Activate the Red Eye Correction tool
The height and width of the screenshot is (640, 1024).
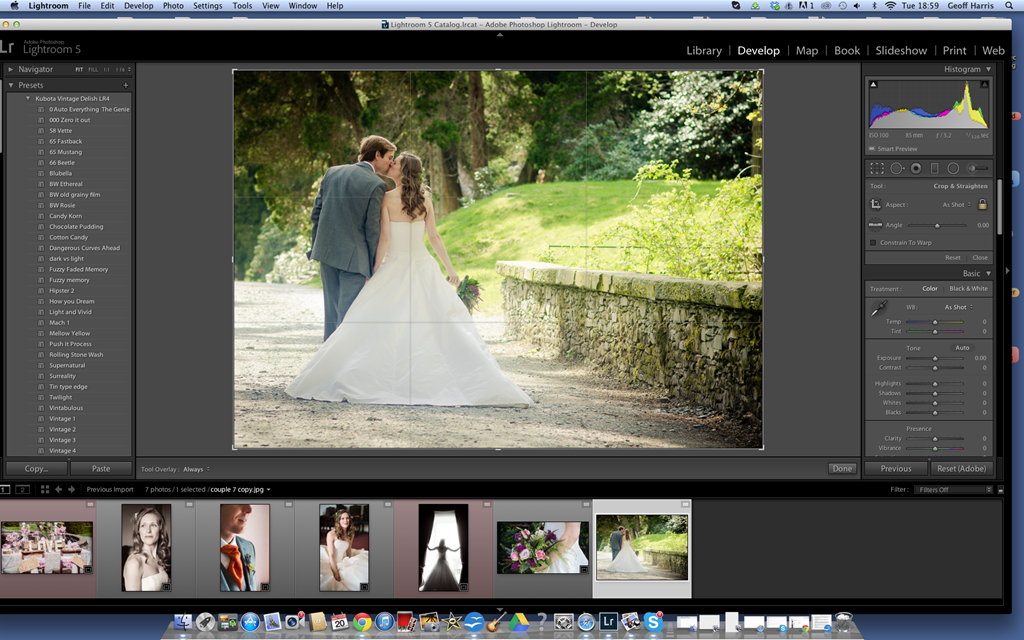915,168
